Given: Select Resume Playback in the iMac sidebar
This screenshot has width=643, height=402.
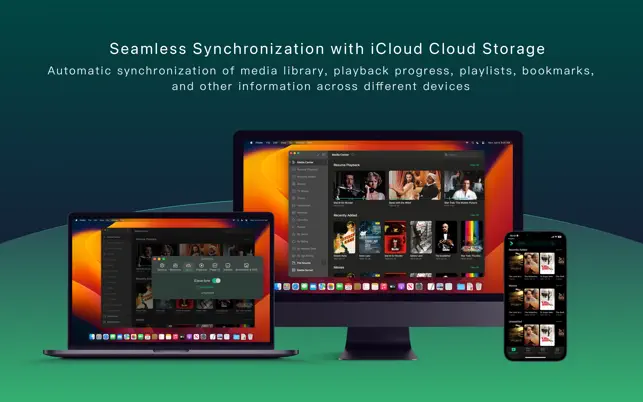Looking at the screenshot, I should [307, 169].
